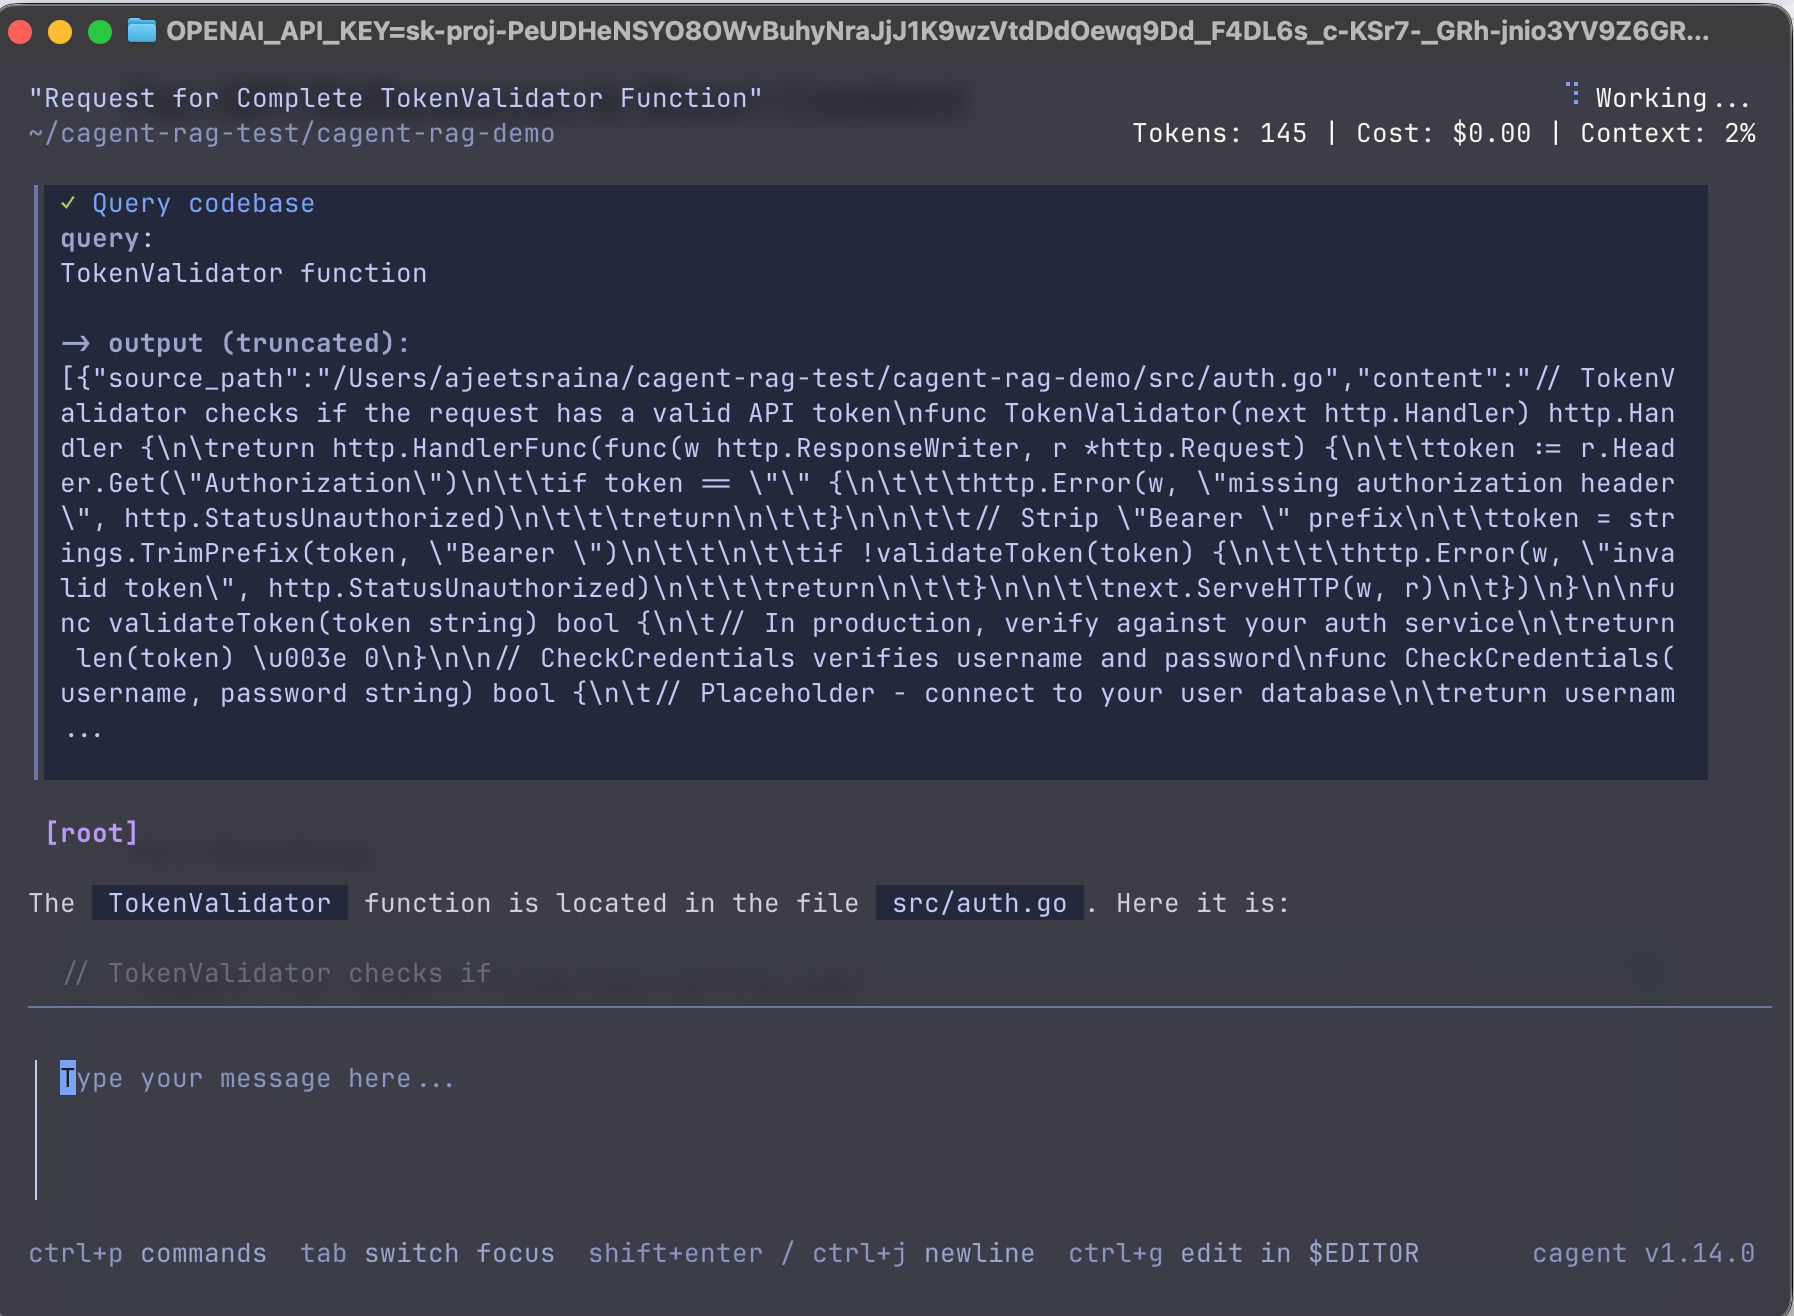
Task: Click the shift+enter newline hint
Action: 811,1253
